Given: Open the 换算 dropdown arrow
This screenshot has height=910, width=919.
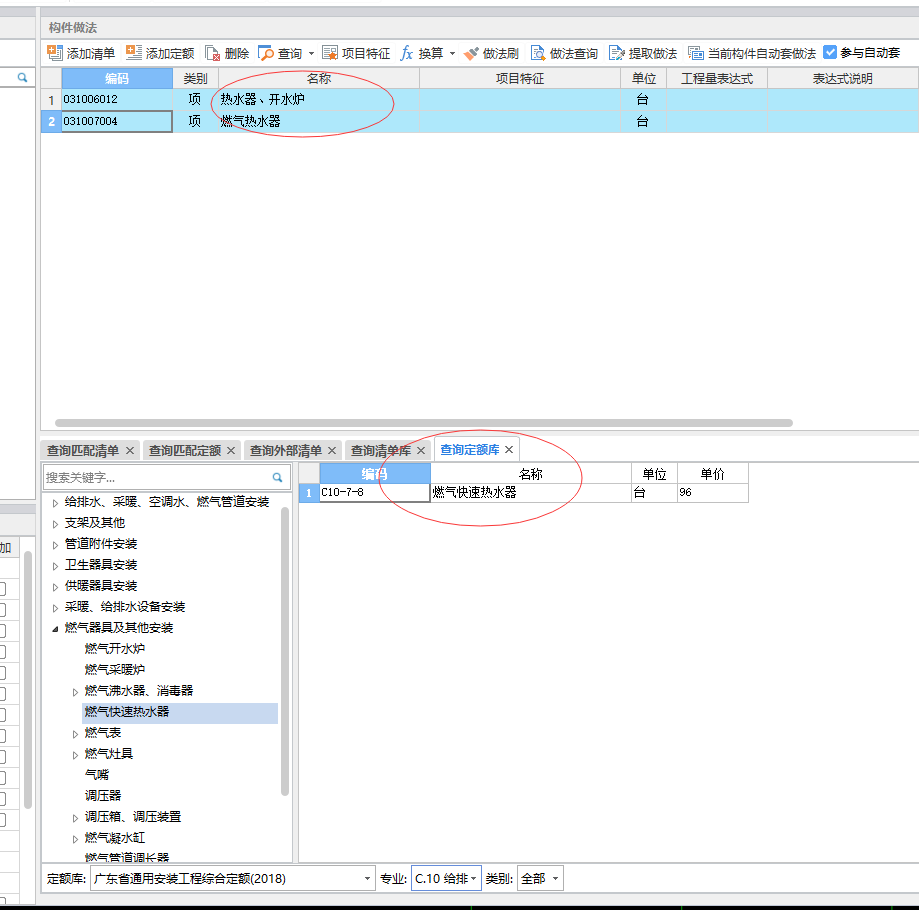Looking at the screenshot, I should point(452,54).
